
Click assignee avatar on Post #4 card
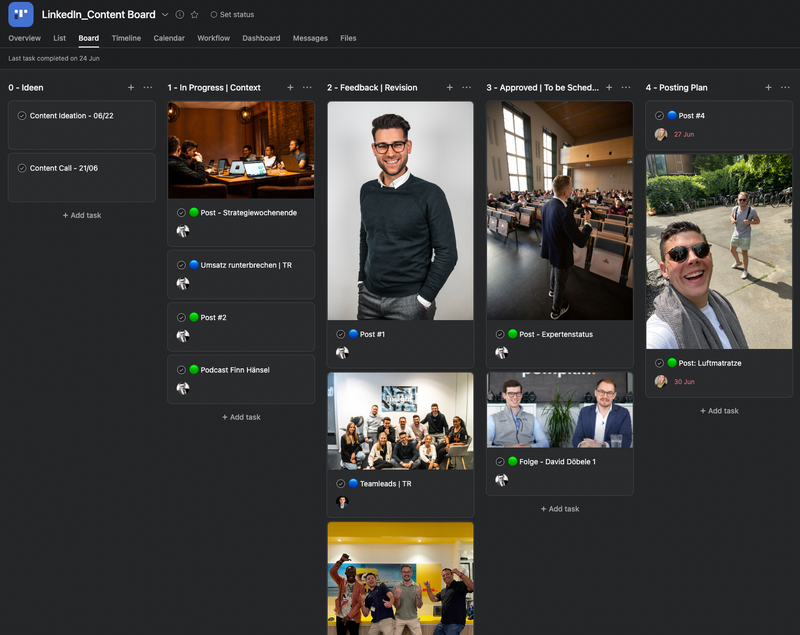click(x=661, y=134)
